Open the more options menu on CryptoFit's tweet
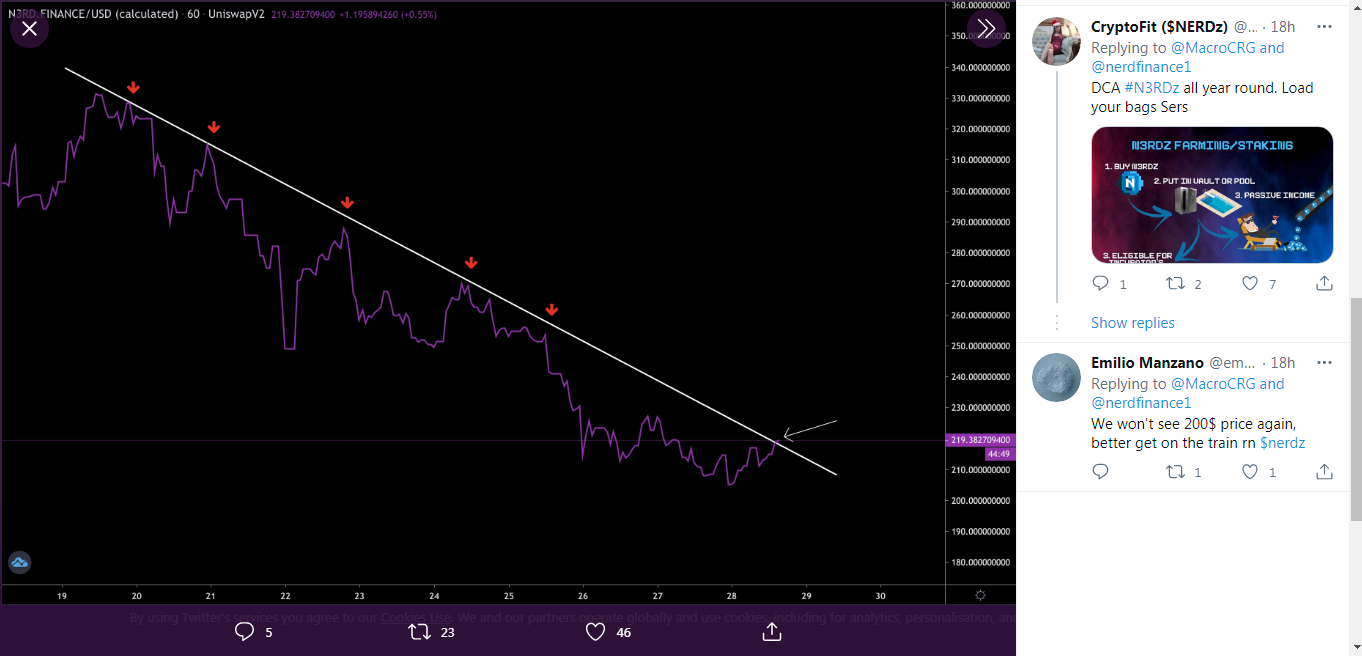The width and height of the screenshot is (1362, 656). pos(1324,27)
